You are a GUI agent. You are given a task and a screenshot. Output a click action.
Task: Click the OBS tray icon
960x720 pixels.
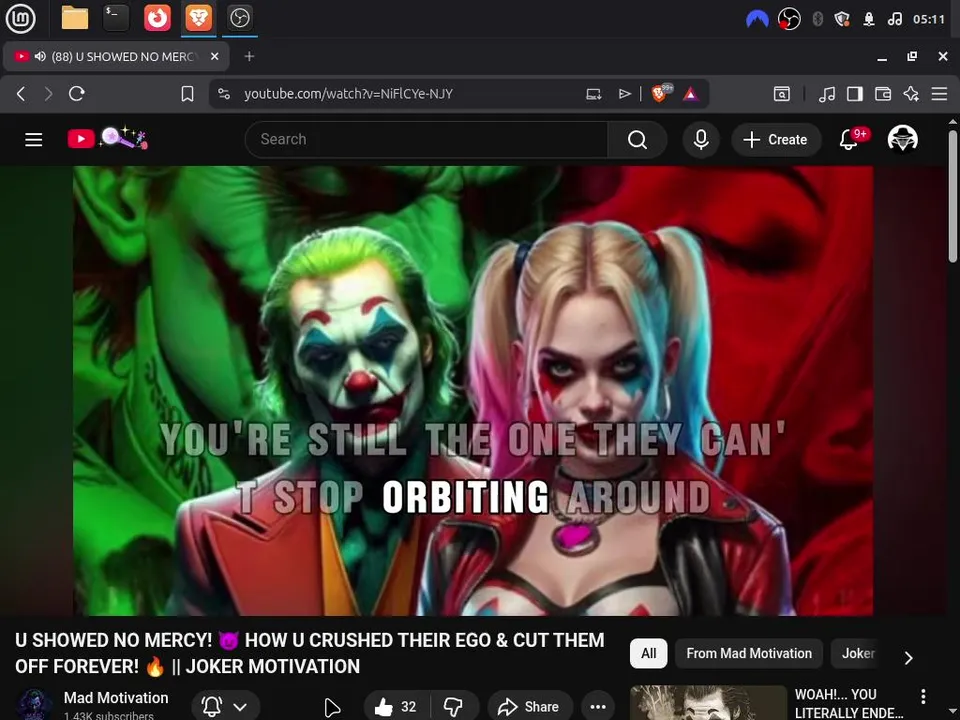(x=789, y=20)
